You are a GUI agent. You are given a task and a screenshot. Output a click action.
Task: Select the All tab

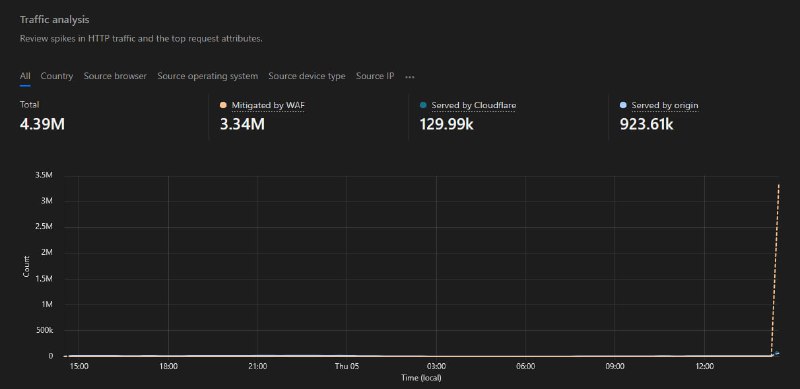(25, 76)
